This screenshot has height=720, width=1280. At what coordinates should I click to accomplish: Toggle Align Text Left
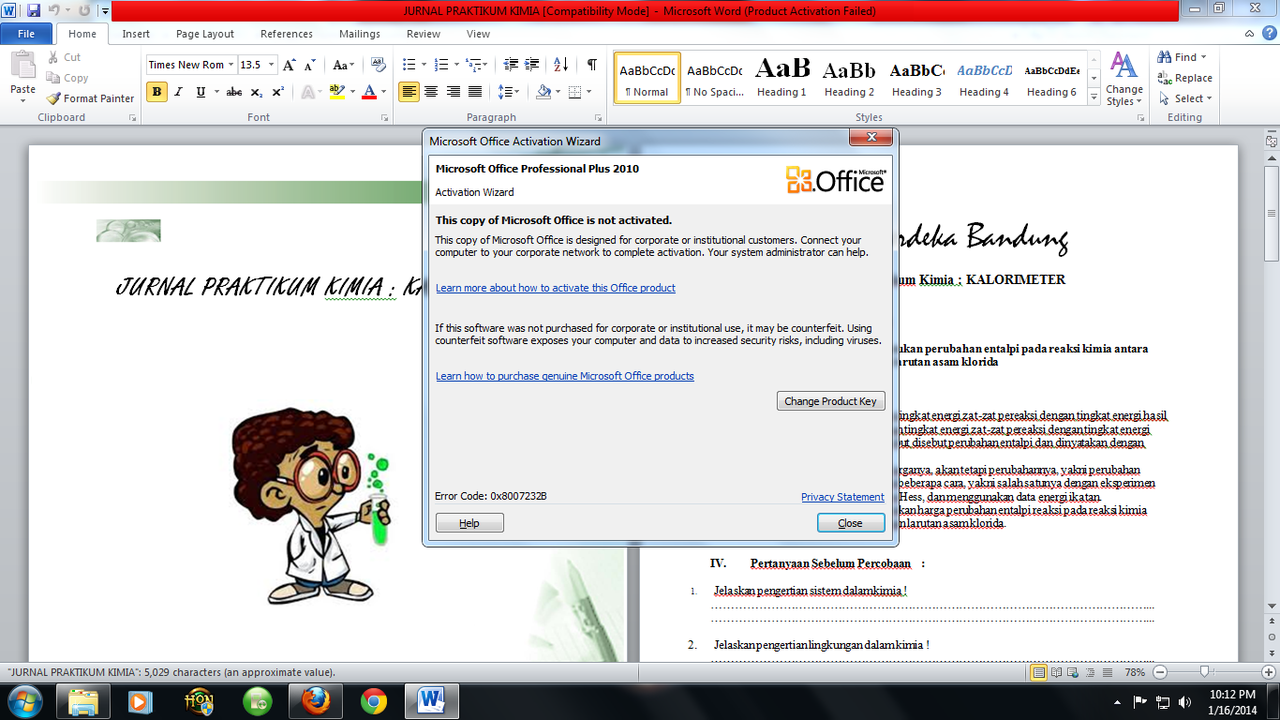[x=409, y=92]
